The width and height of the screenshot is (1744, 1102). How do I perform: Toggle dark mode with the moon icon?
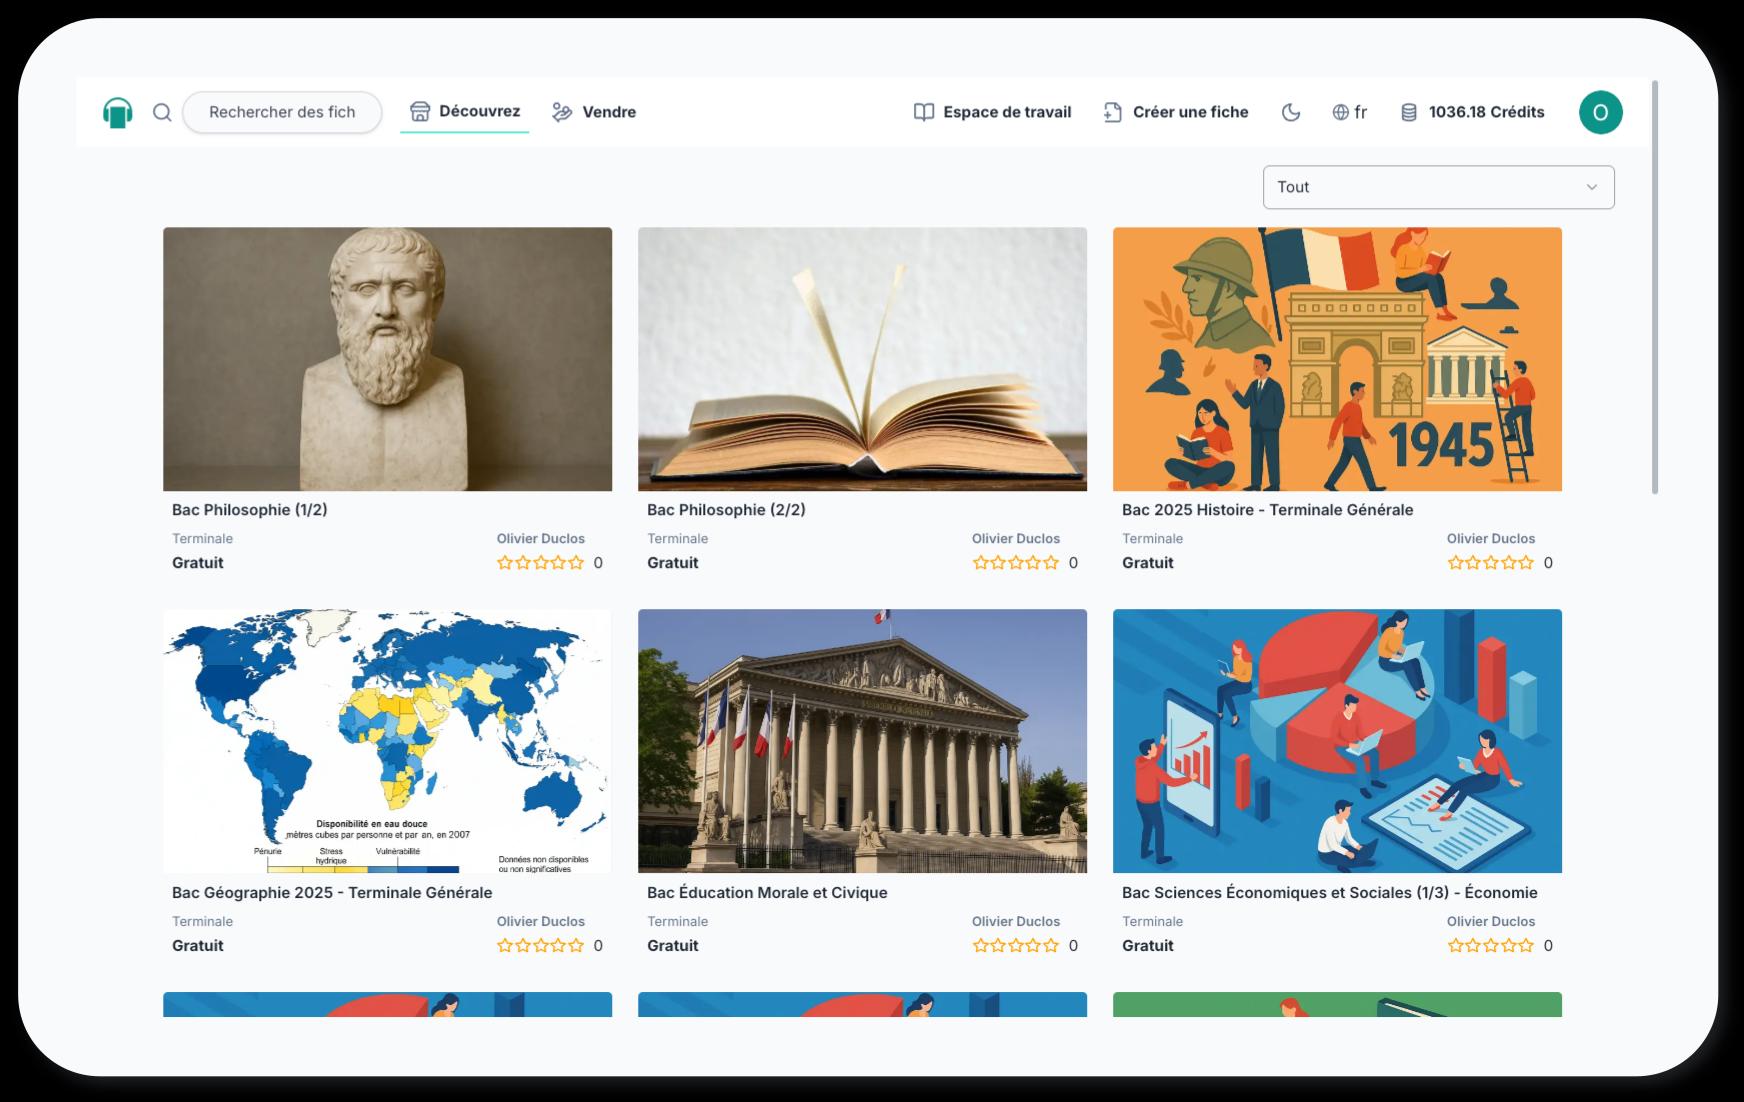pyautogui.click(x=1291, y=112)
